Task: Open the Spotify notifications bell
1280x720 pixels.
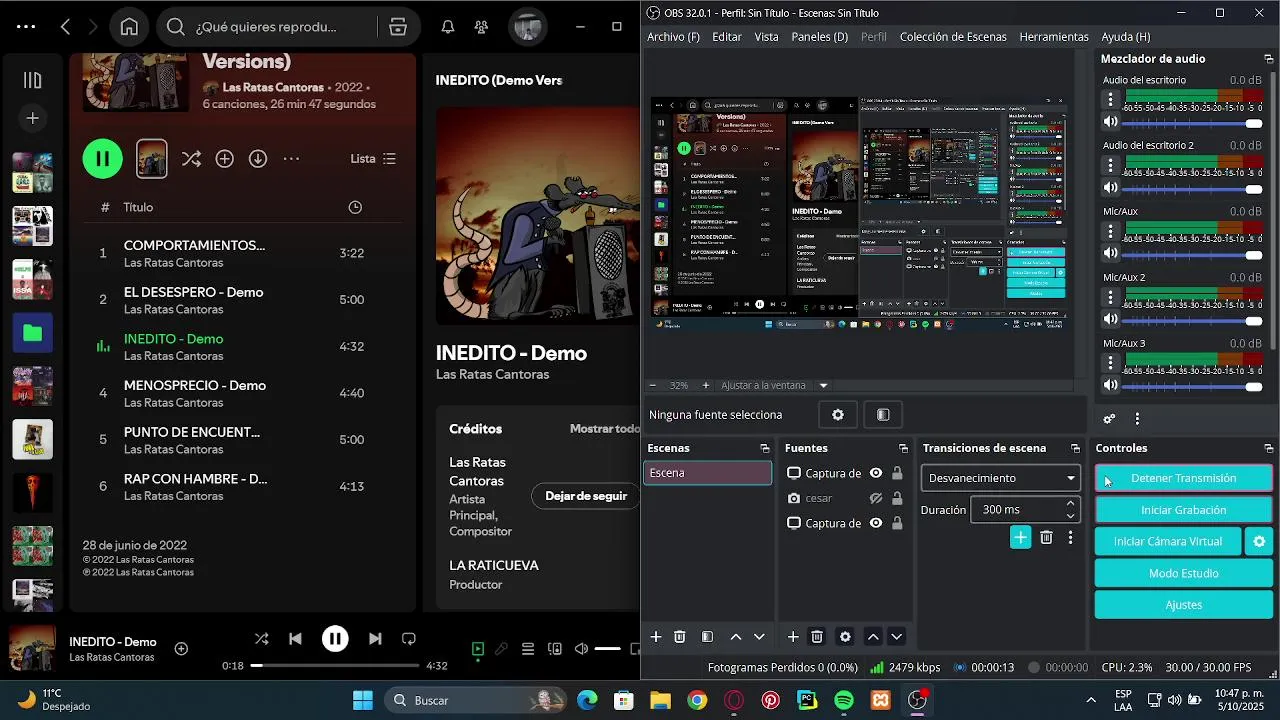Action: click(448, 27)
